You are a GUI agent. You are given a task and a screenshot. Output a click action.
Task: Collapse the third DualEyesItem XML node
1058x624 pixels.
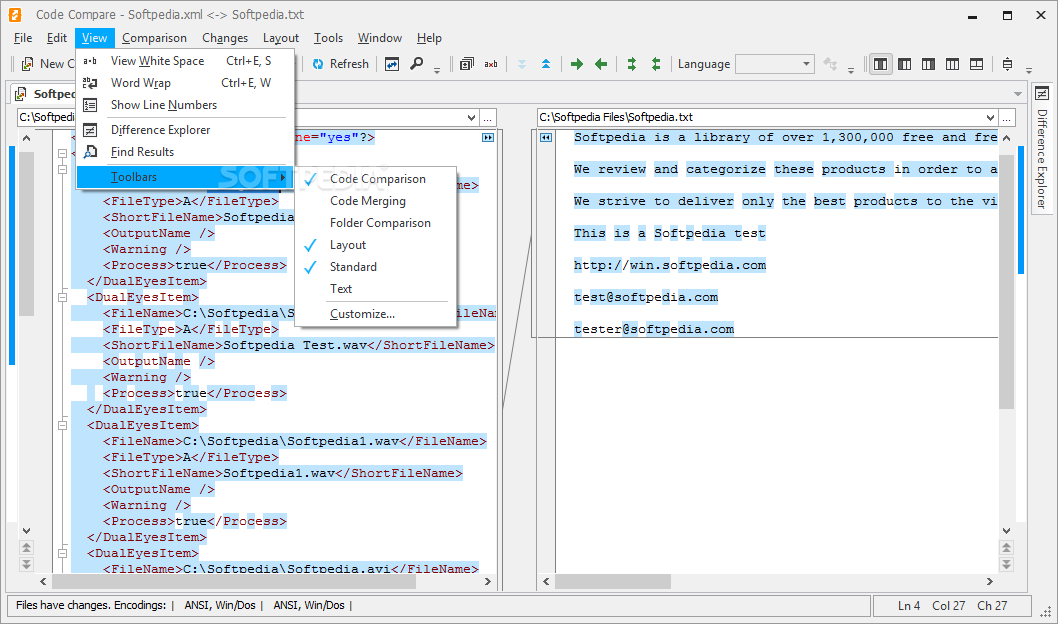pos(63,425)
